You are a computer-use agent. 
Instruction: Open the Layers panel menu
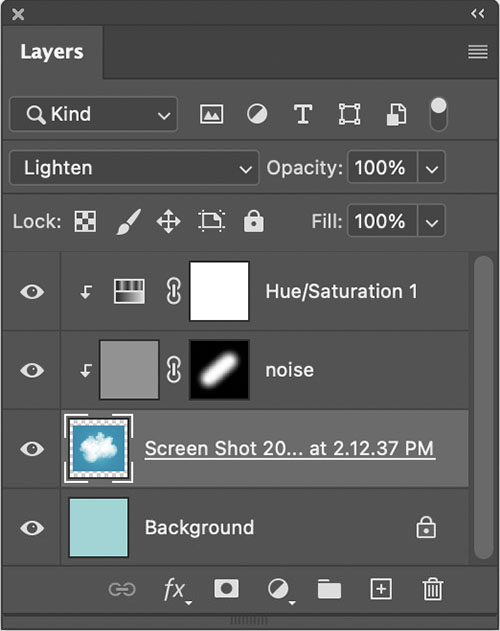point(478,52)
